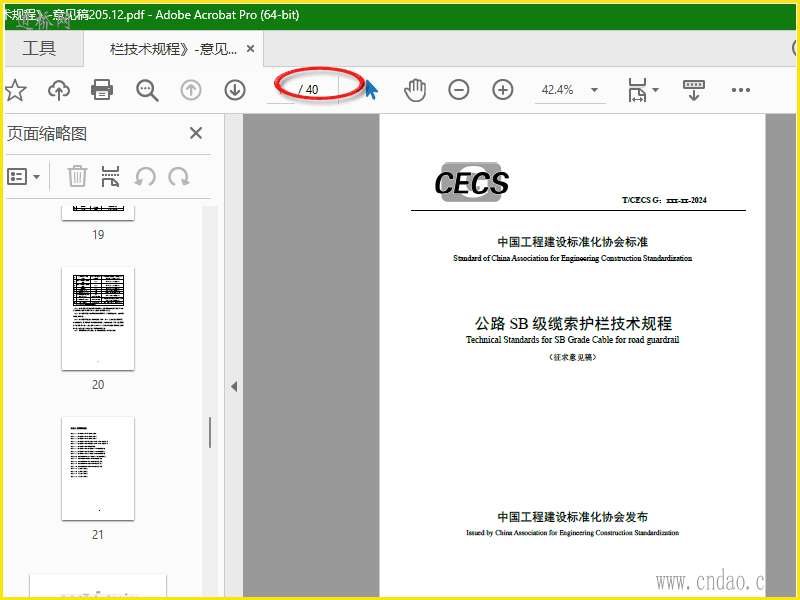Select the page 20 thumbnail
The image size is (800, 600).
pos(98,318)
